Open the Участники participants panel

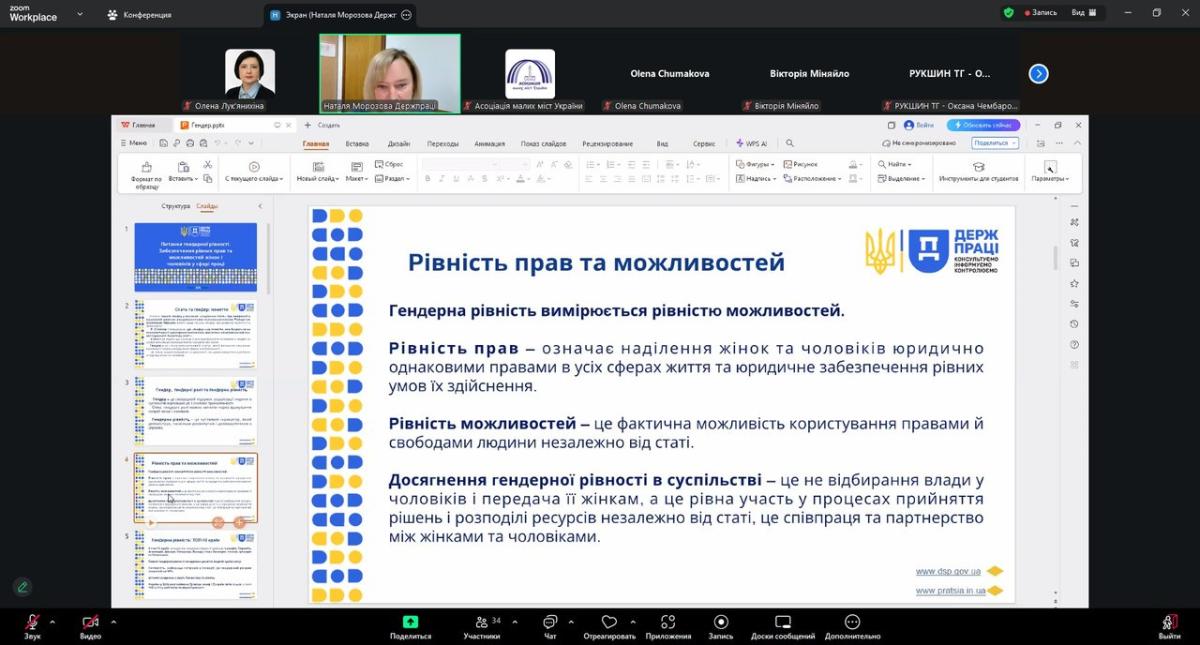click(482, 622)
